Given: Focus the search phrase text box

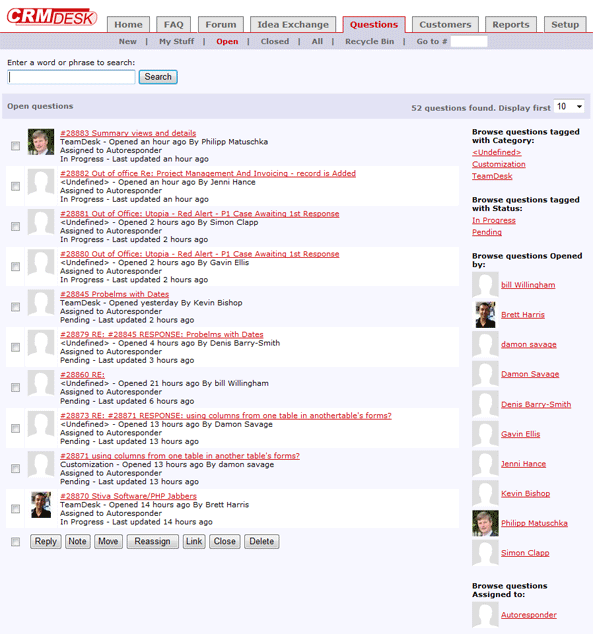Looking at the screenshot, I should [71, 77].
